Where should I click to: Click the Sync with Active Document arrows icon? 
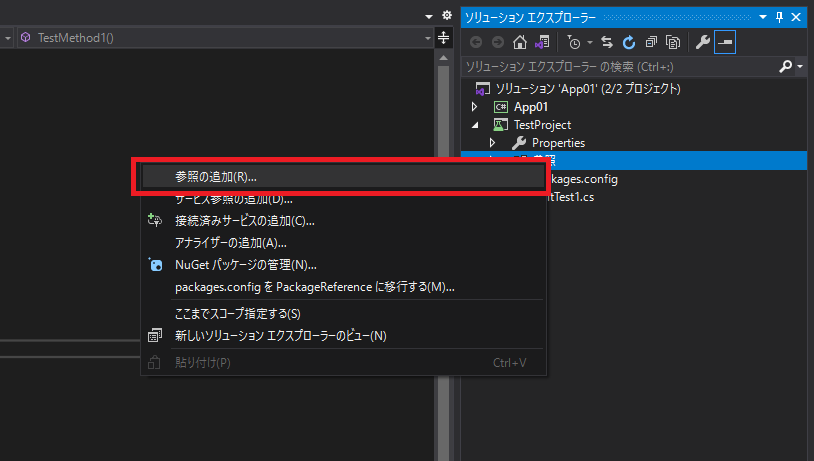point(607,42)
